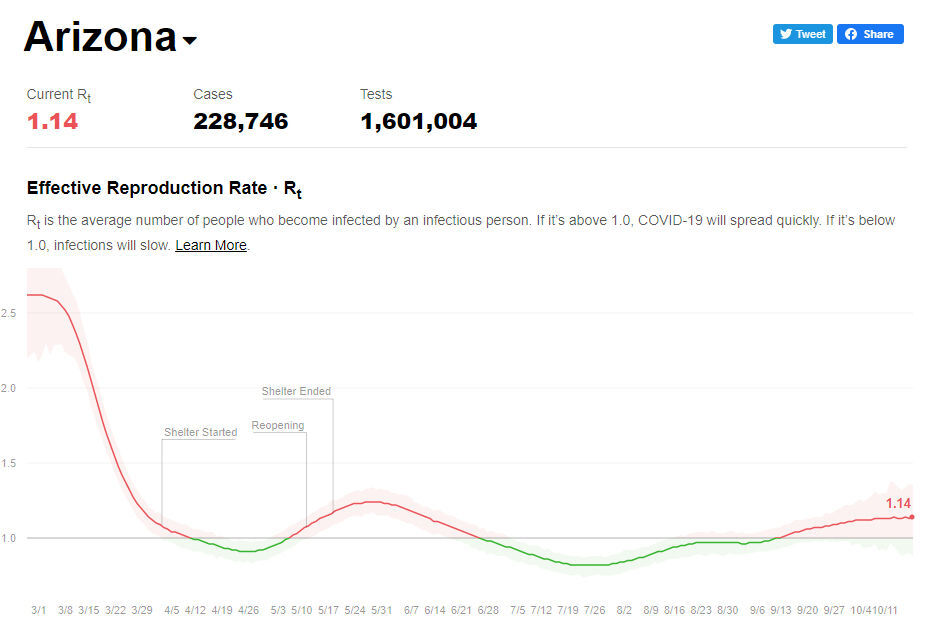Image resolution: width=938 pixels, height=628 pixels.
Task: Select the Shelter Started annotation label
Action: point(200,432)
